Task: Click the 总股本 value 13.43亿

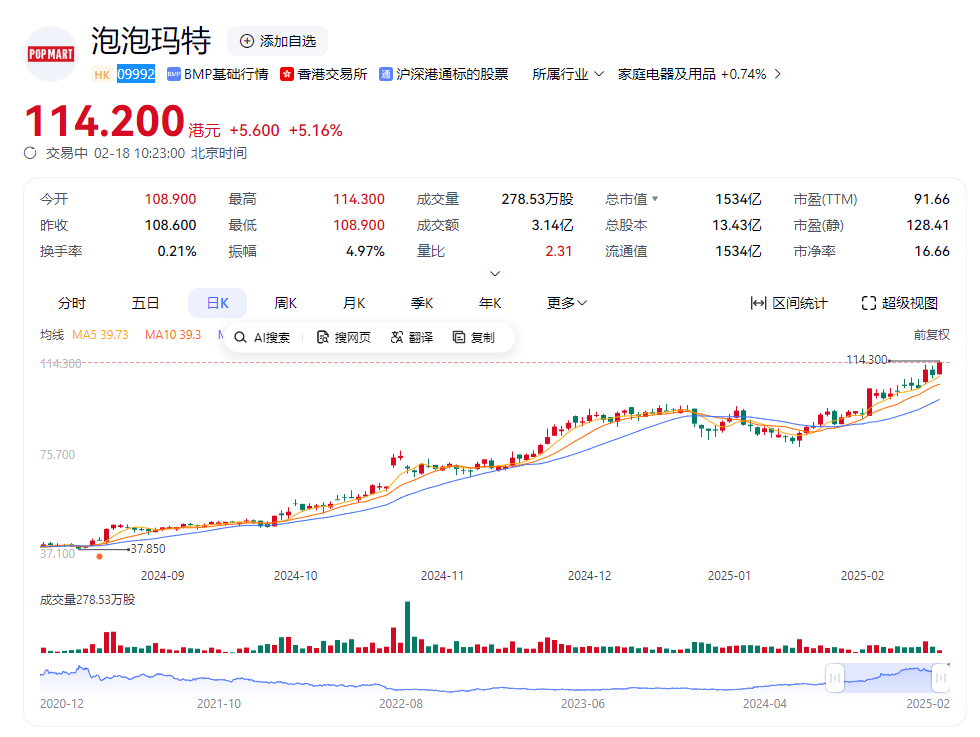Action: coord(737,225)
